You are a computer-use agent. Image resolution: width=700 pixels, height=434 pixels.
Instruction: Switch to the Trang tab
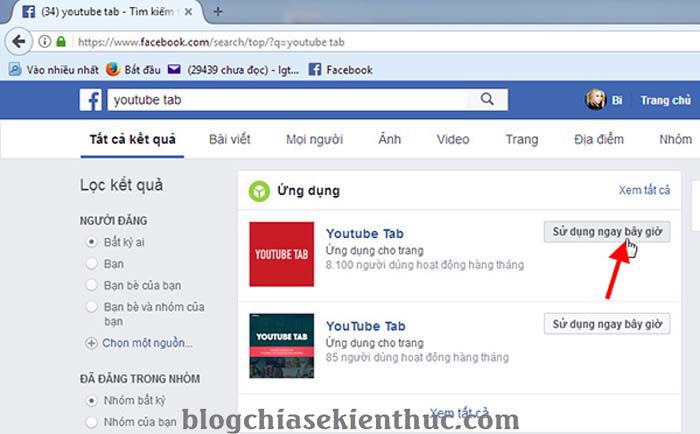click(x=521, y=139)
